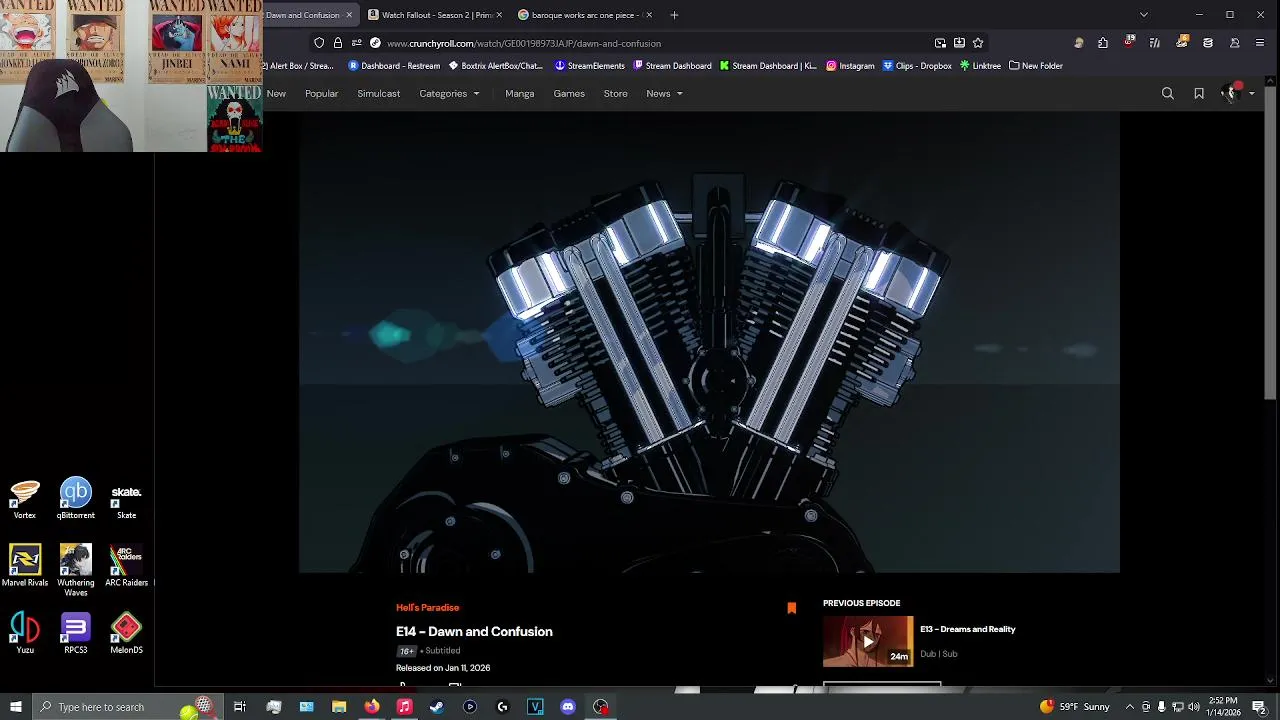Open the Firefox application hamburger menu

coord(1260,43)
